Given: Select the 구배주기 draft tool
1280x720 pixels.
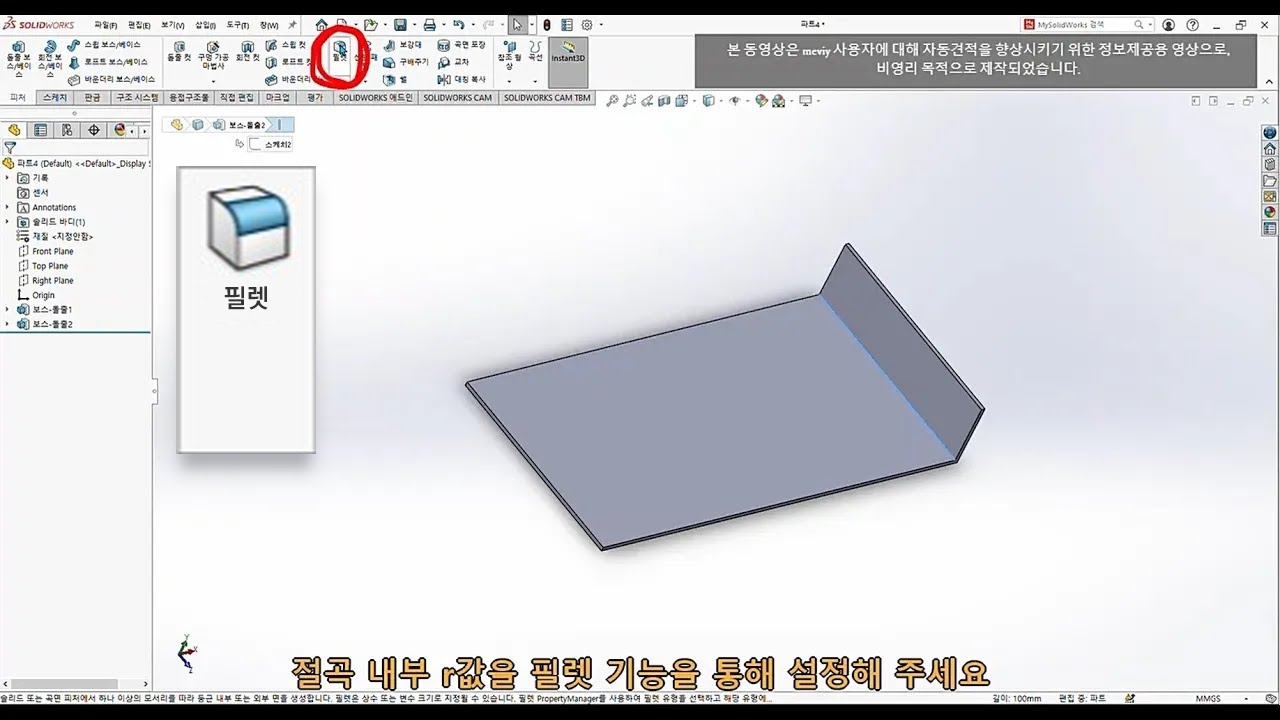Looking at the screenshot, I should (x=406, y=62).
